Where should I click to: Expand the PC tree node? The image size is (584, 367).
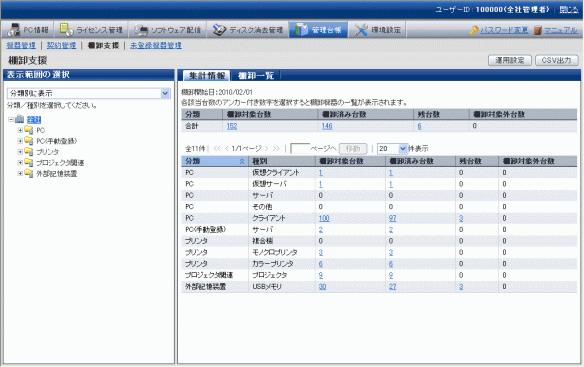[x=20, y=130]
